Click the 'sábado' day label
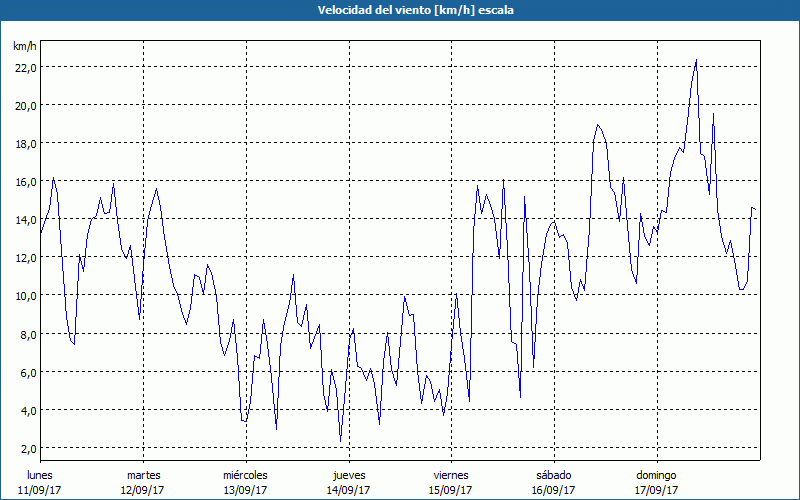The image size is (800, 500). click(553, 474)
